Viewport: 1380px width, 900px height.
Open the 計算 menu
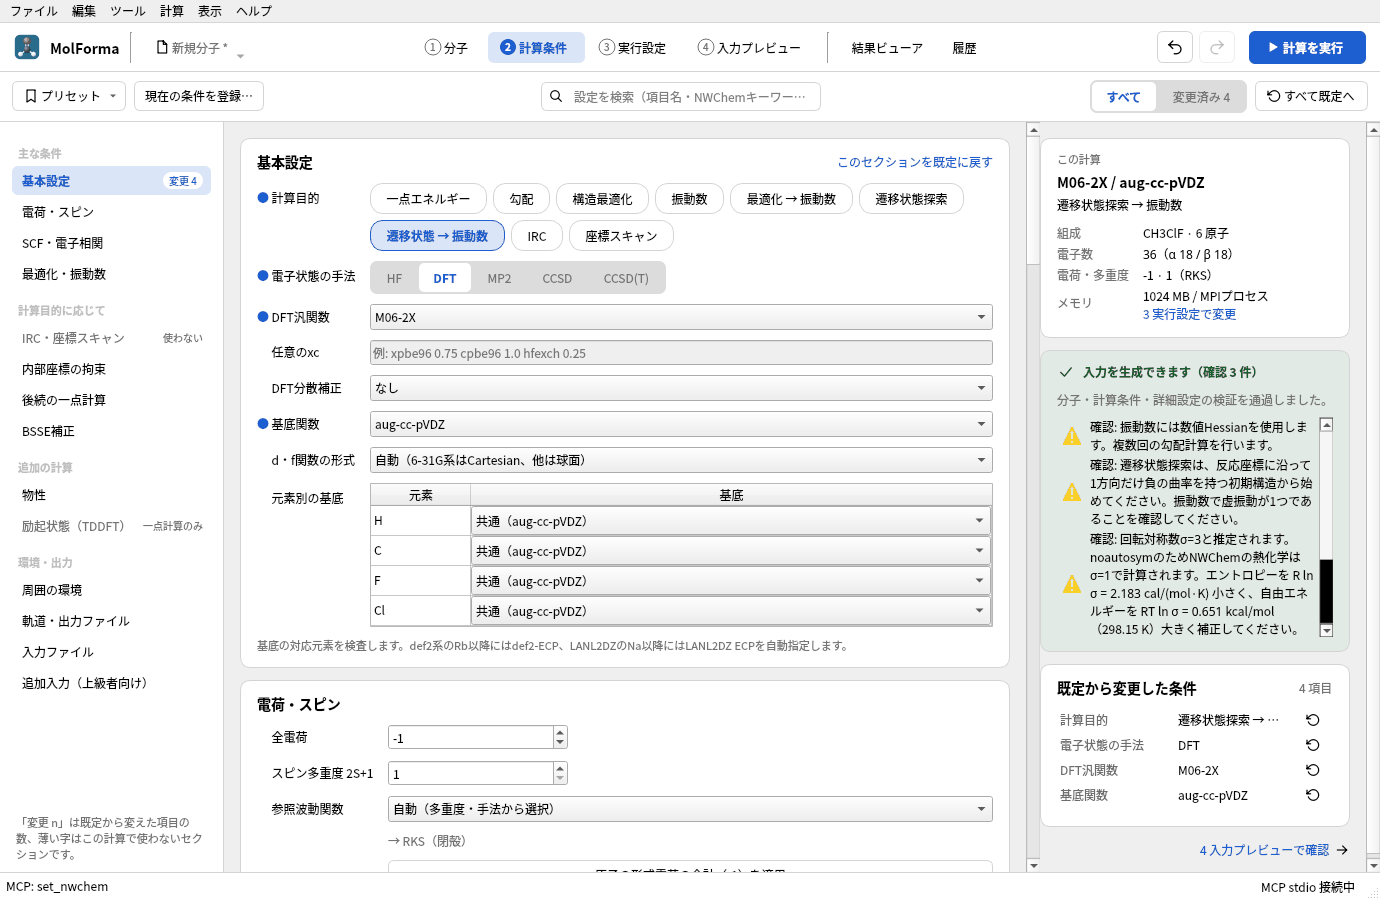pos(172,11)
